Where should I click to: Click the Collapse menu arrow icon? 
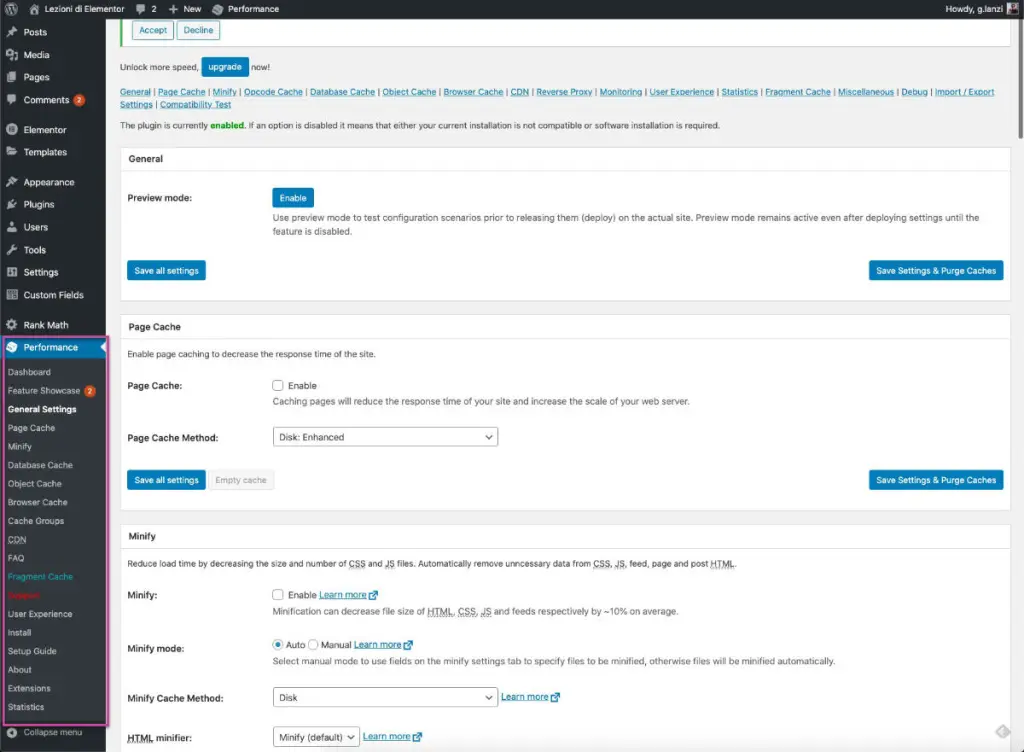12,732
